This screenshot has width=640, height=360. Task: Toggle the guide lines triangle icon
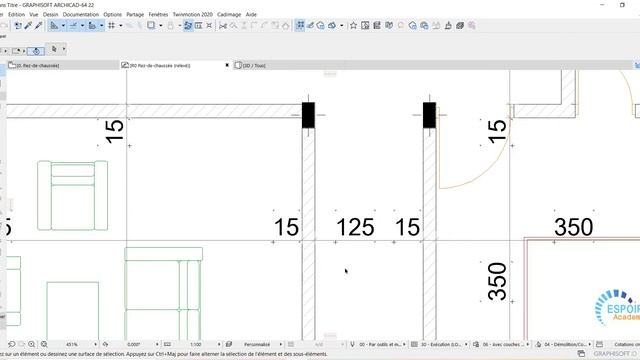54,25
